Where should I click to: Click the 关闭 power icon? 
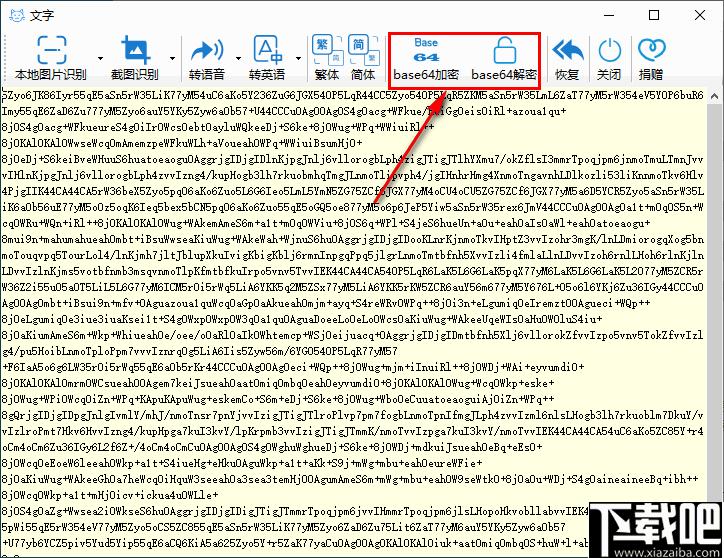point(609,50)
